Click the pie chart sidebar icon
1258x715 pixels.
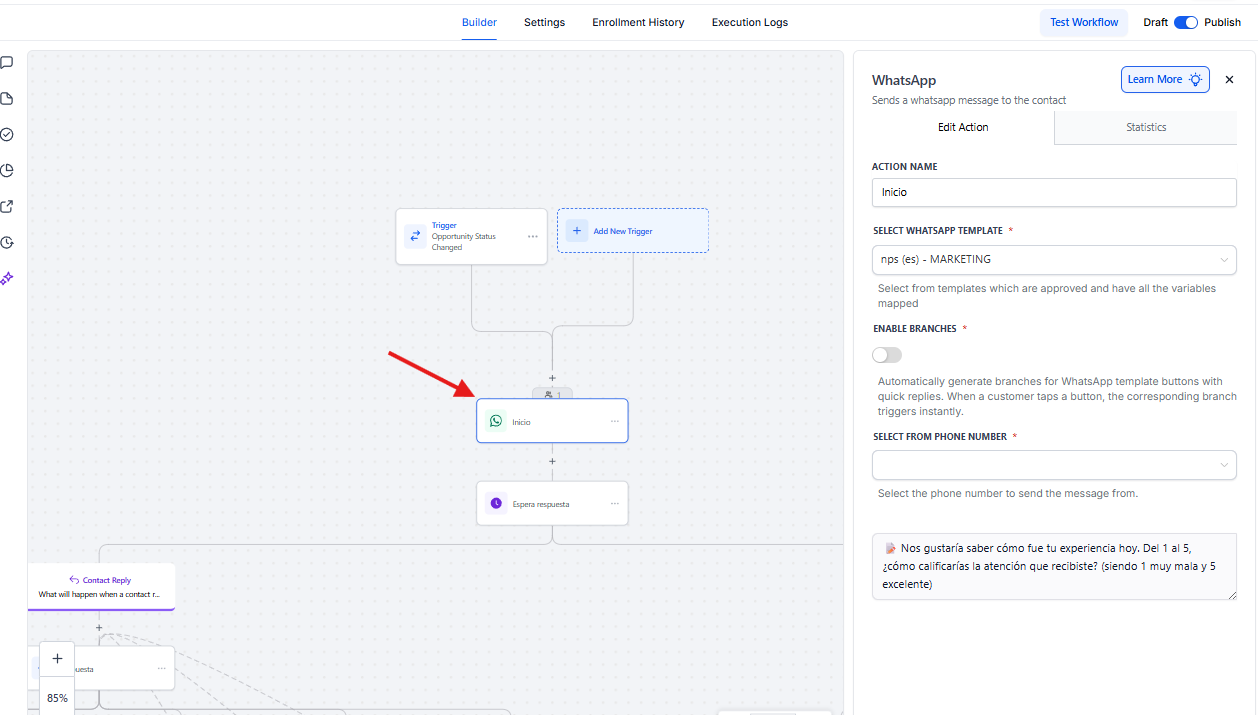pyautogui.click(x=7, y=170)
